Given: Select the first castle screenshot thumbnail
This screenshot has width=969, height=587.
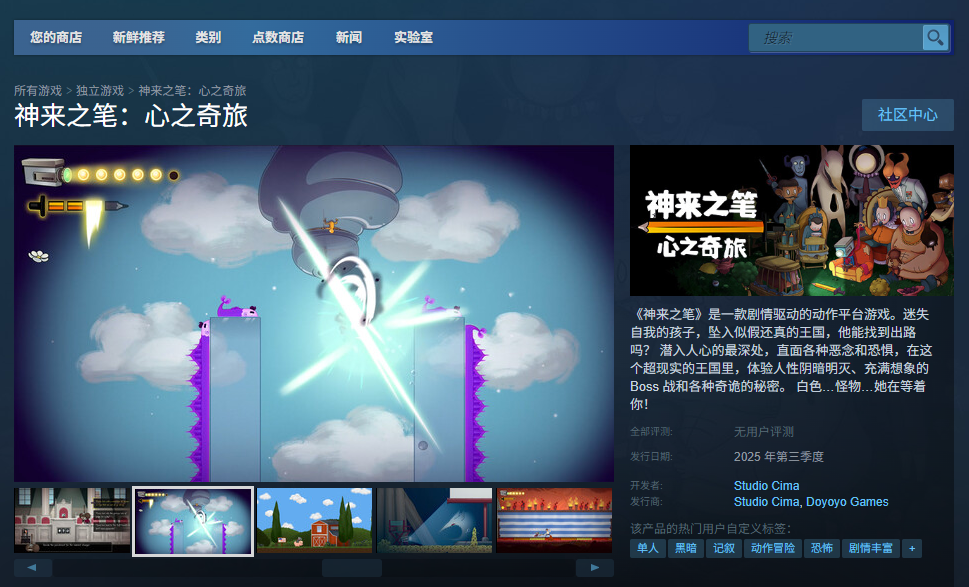Looking at the screenshot, I should pyautogui.click(x=72, y=520).
